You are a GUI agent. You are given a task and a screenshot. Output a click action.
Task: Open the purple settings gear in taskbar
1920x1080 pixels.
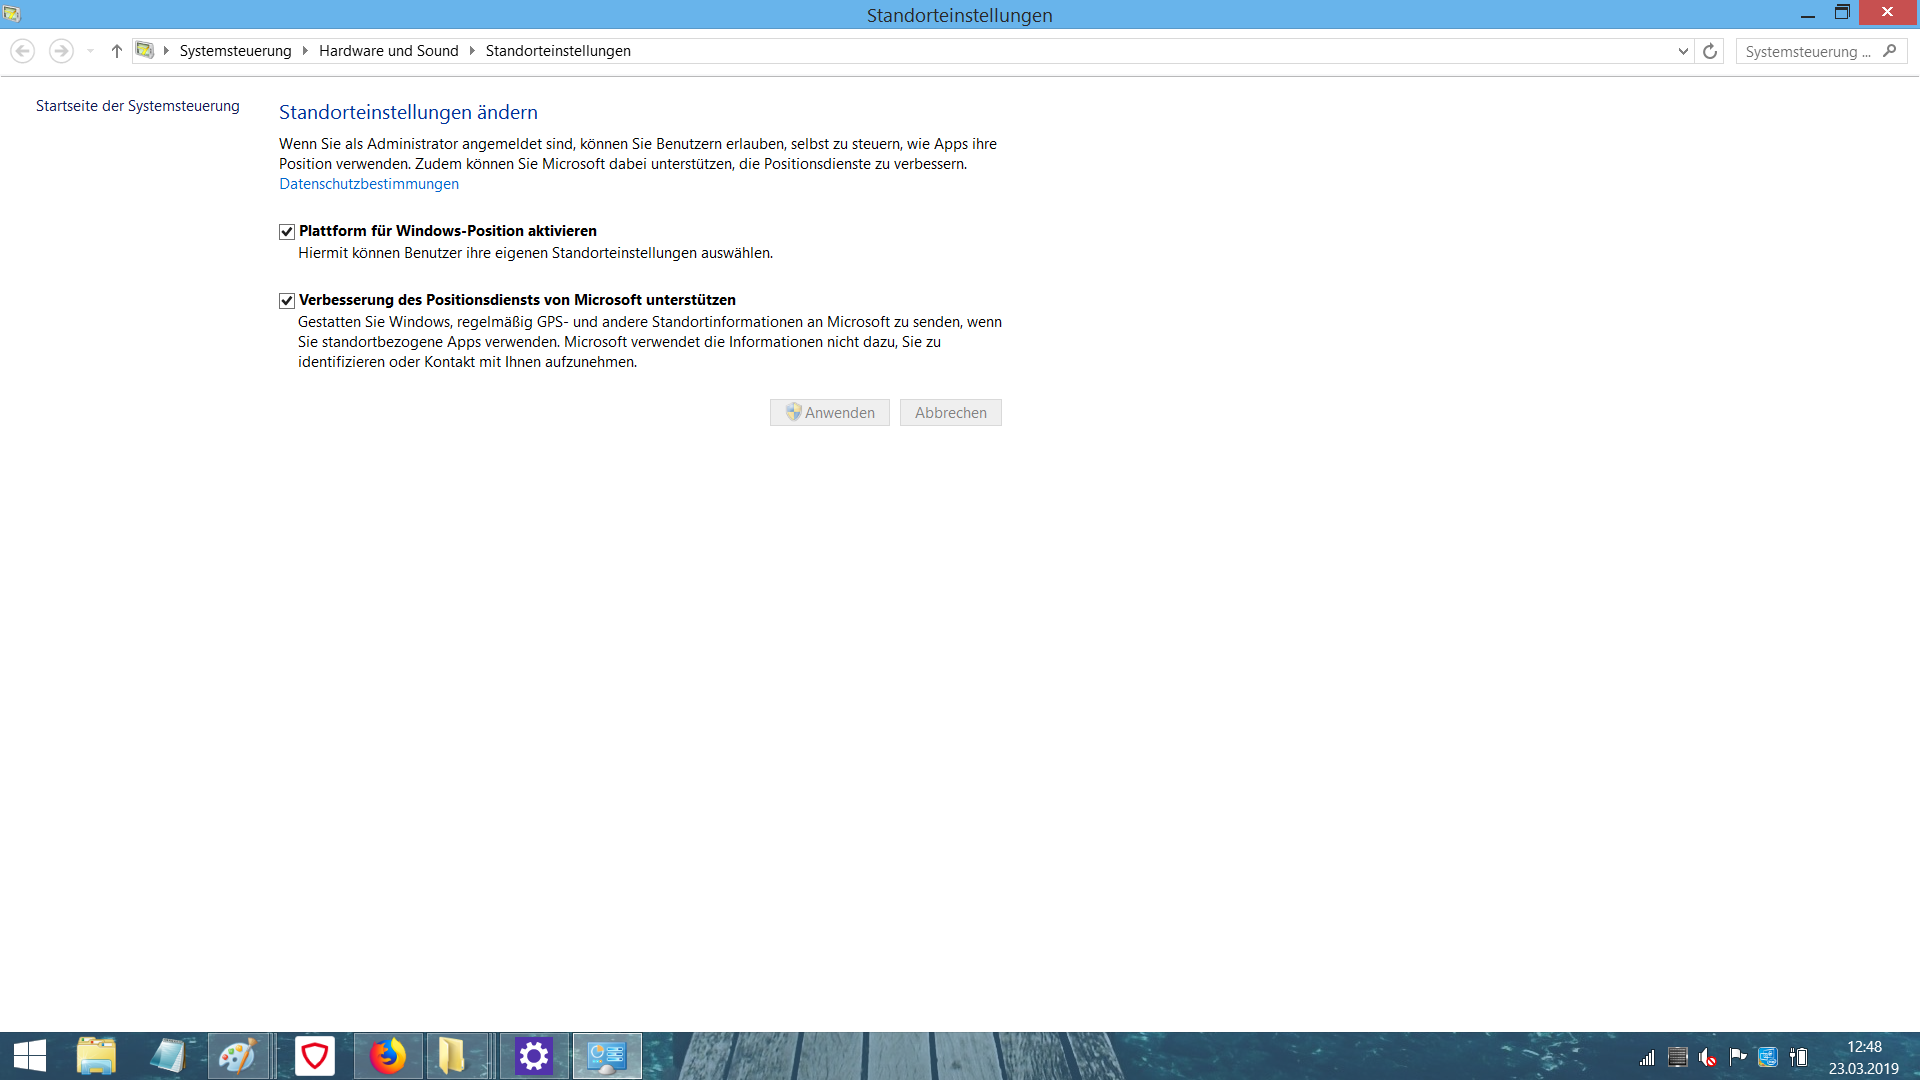tap(534, 1056)
